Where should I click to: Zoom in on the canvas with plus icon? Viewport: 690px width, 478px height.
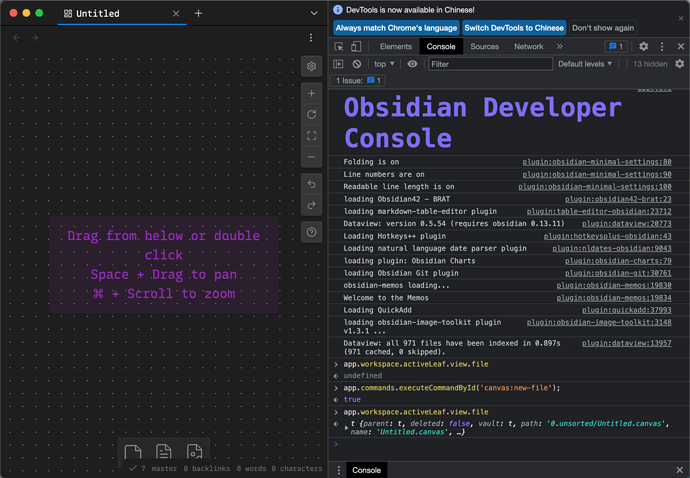312,93
